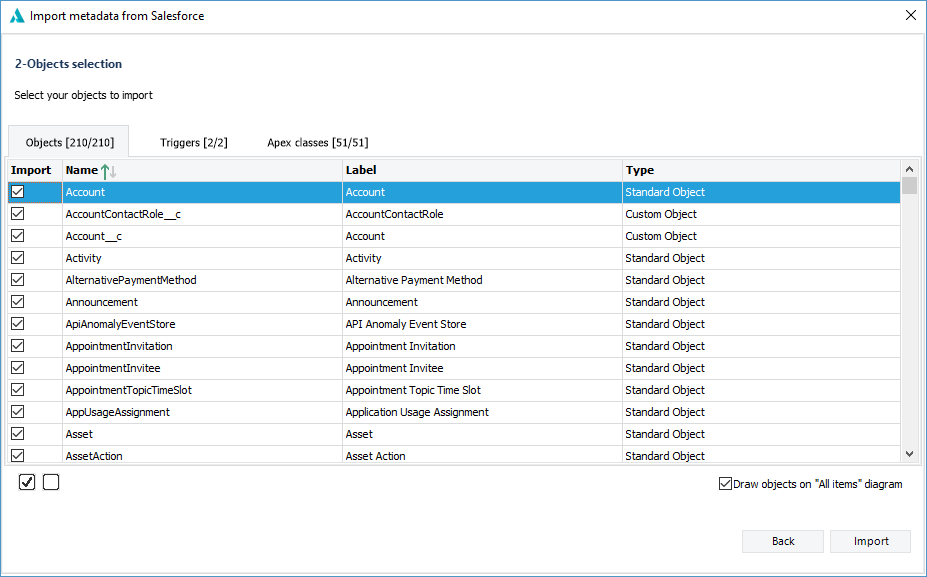
Task: Click the Back button
Action: pyautogui.click(x=782, y=541)
